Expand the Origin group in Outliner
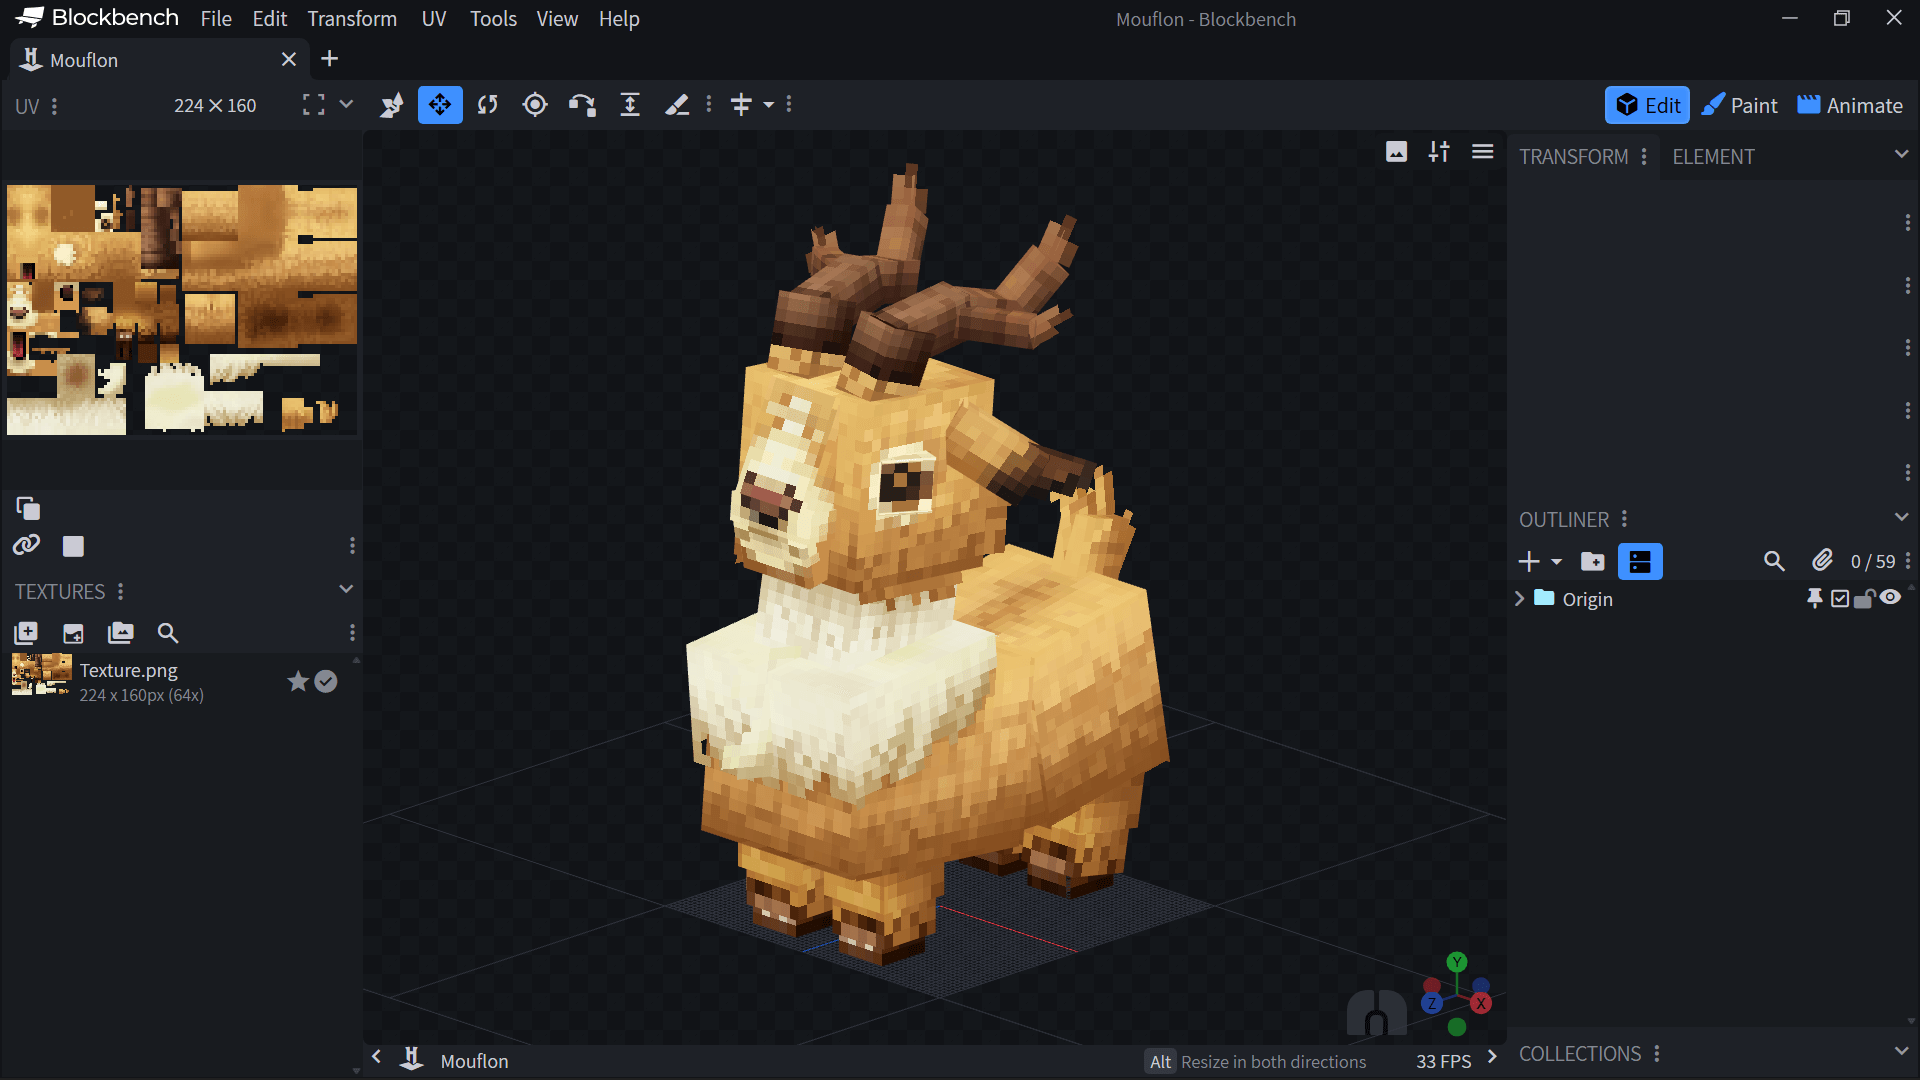 click(1519, 599)
